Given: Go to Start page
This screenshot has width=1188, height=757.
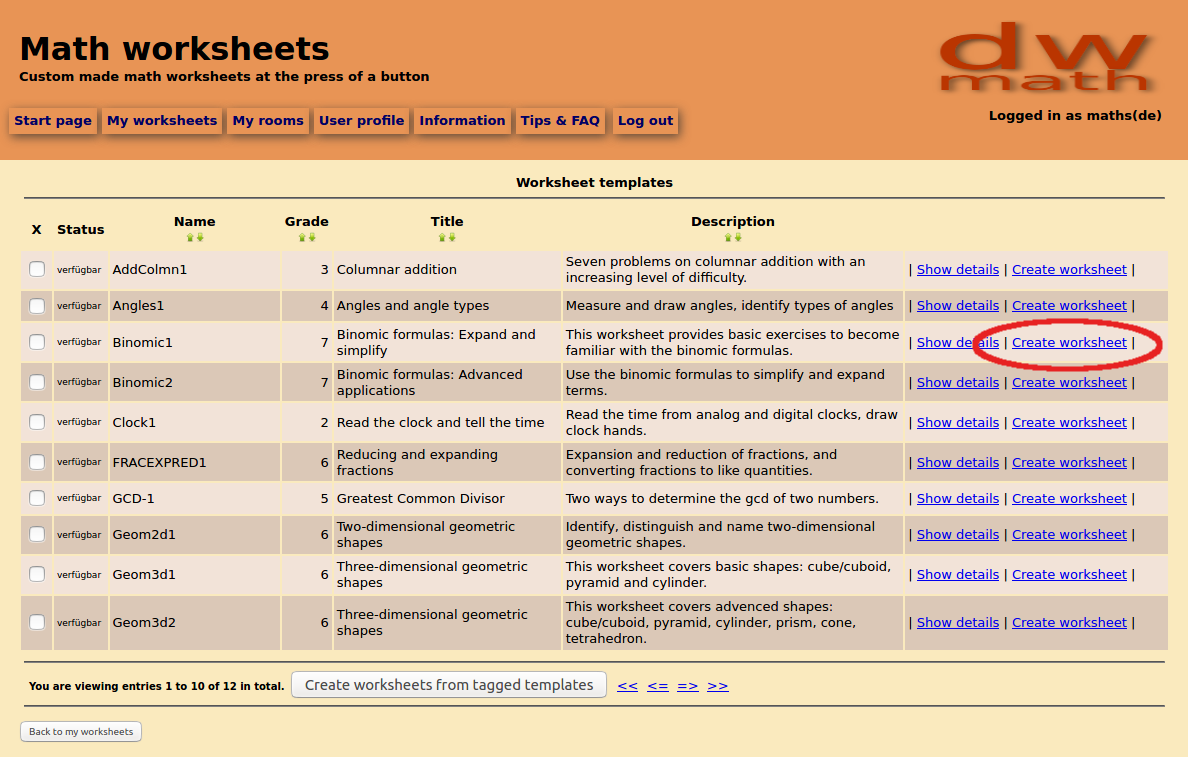Looking at the screenshot, I should tap(53, 120).
